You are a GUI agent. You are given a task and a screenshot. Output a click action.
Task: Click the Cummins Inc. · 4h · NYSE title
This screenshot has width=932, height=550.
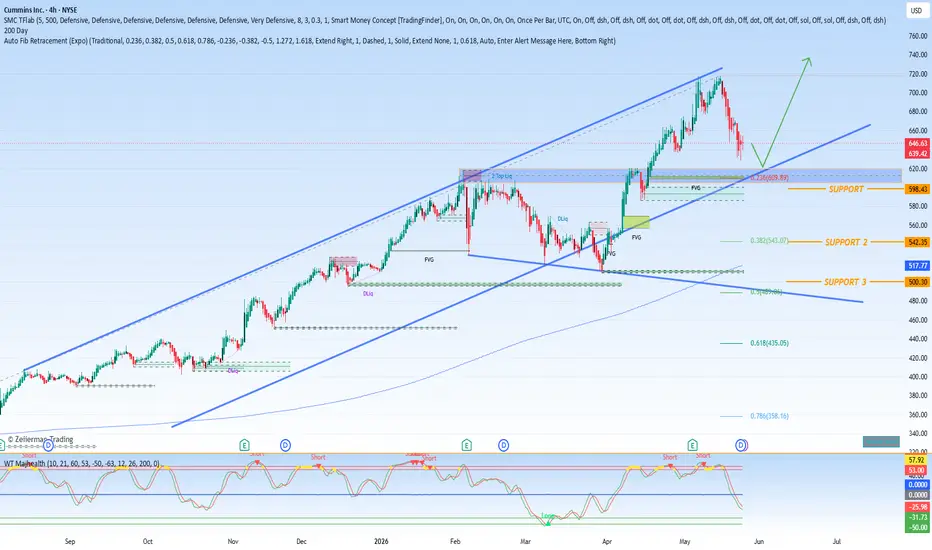click(x=40, y=10)
